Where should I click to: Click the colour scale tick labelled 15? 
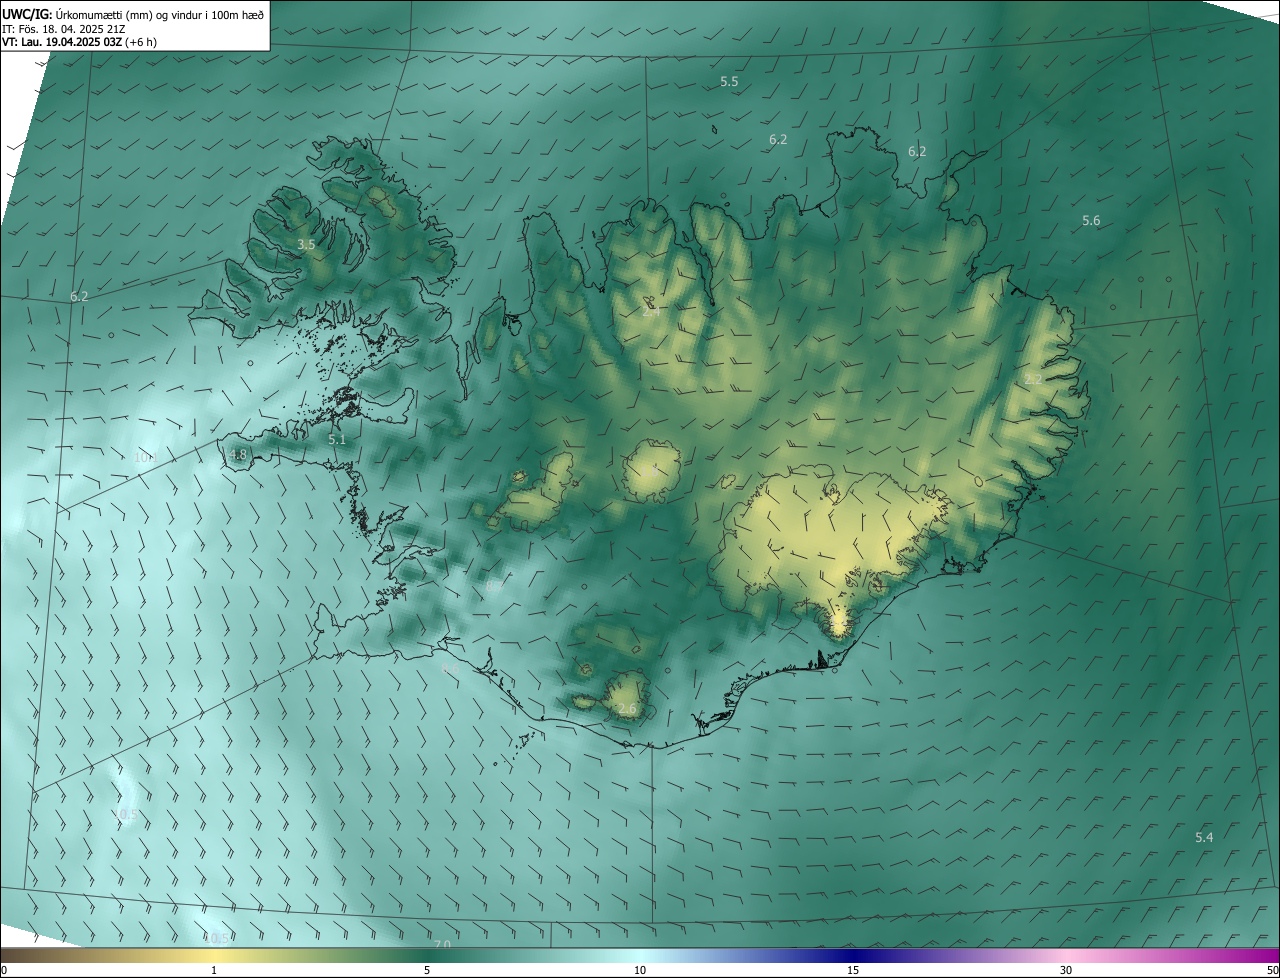tap(853, 970)
